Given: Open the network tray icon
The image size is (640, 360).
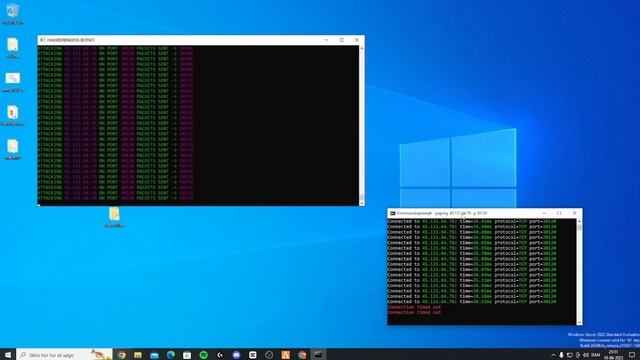Looking at the screenshot, I should pos(570,355).
